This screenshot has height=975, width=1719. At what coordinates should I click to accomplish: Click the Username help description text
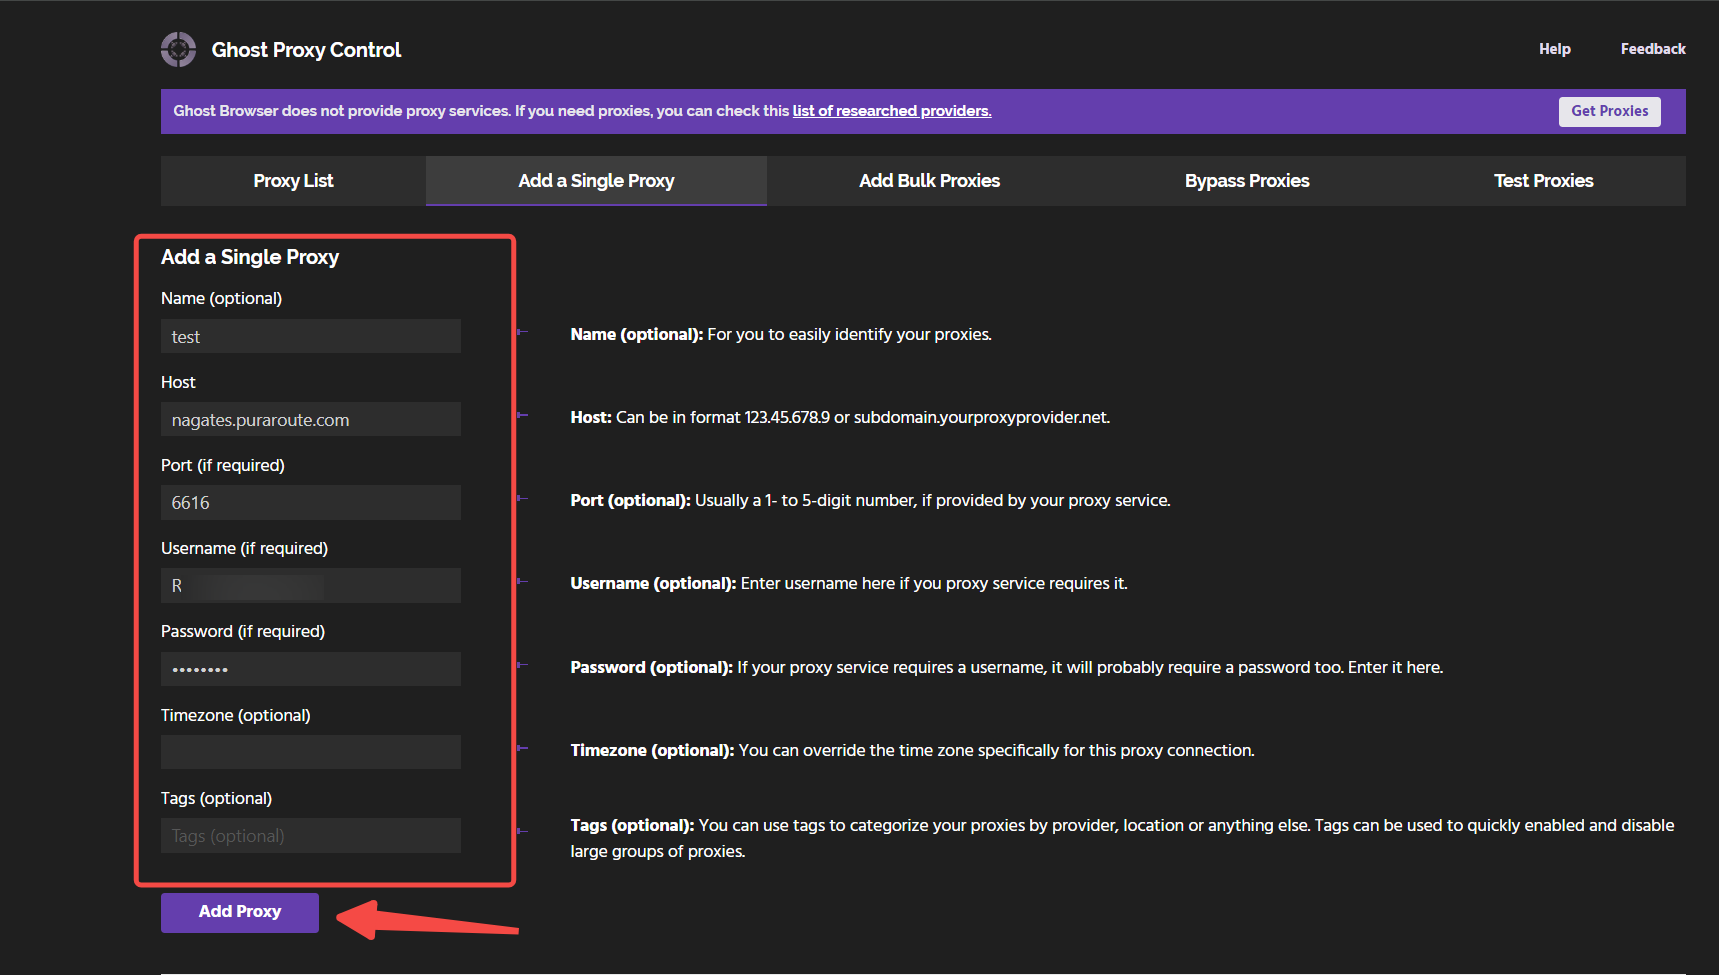(x=849, y=584)
